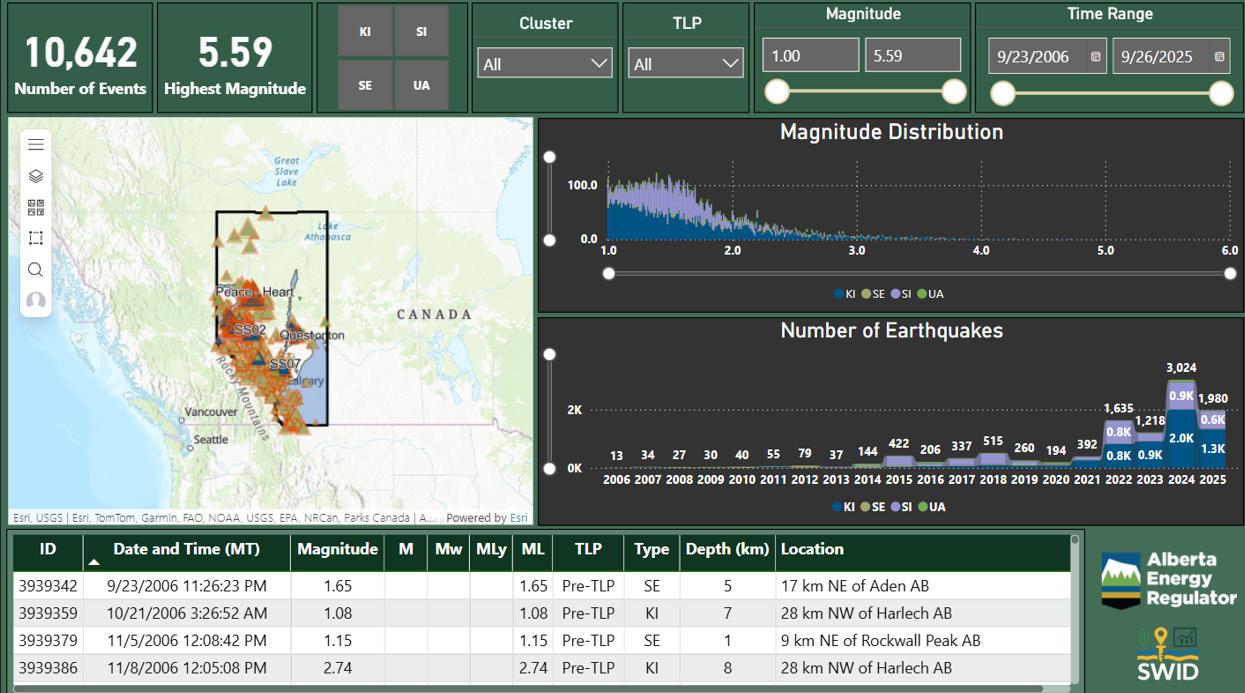Expand the TLP dropdown
1245x693 pixels.
[x=686, y=64]
